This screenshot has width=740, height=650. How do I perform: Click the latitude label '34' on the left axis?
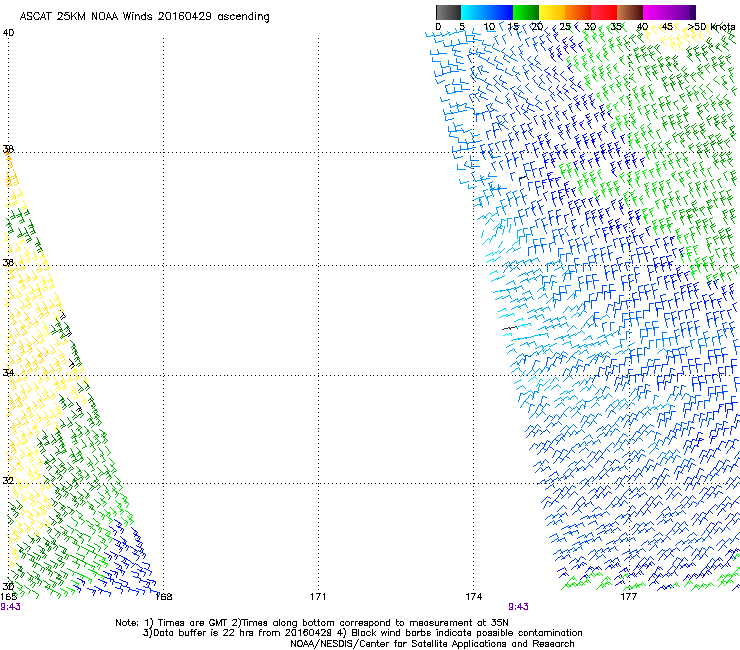pos(8,372)
